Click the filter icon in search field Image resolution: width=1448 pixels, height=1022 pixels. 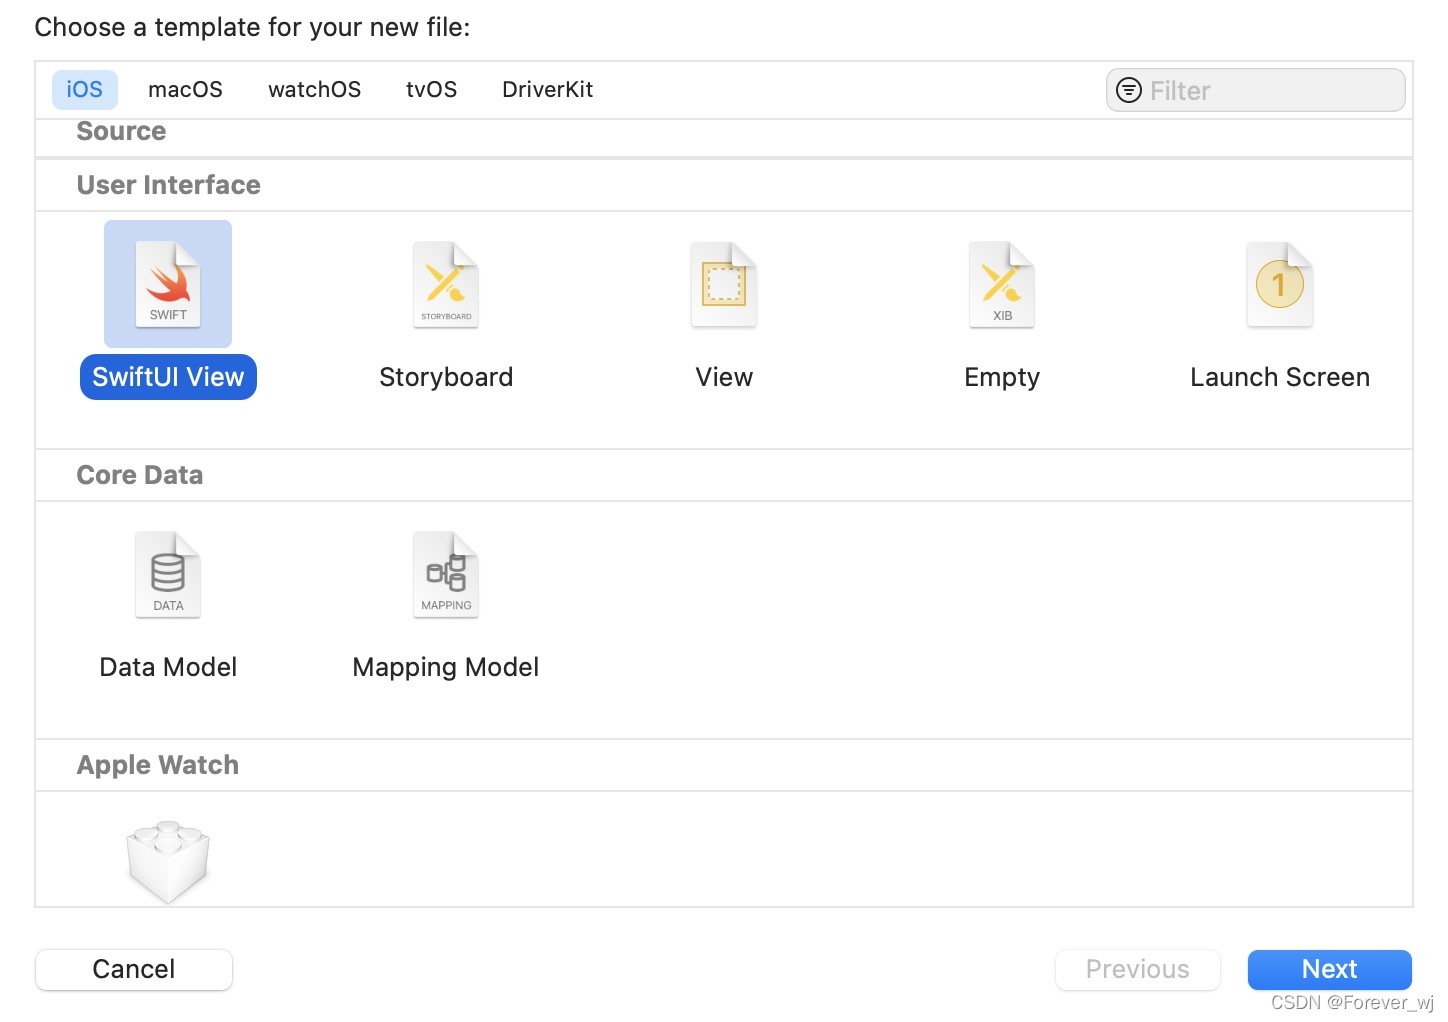[x=1129, y=91]
